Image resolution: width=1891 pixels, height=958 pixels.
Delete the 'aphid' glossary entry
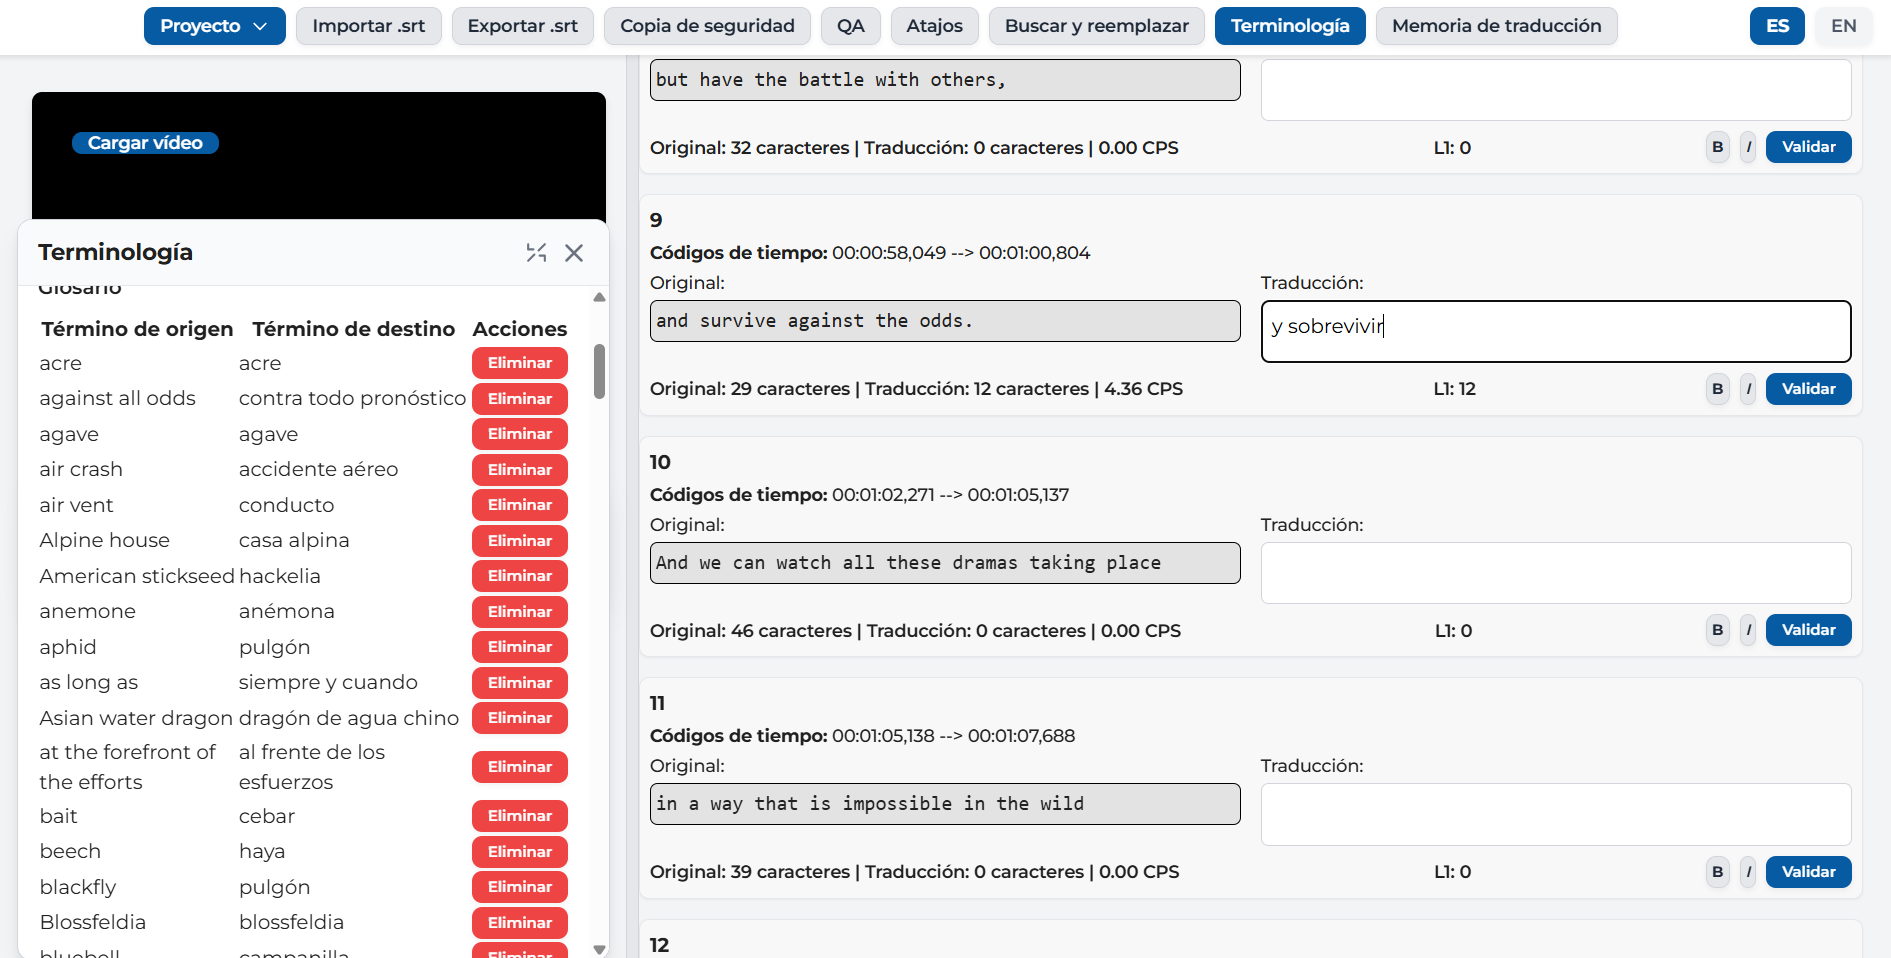[520, 647]
